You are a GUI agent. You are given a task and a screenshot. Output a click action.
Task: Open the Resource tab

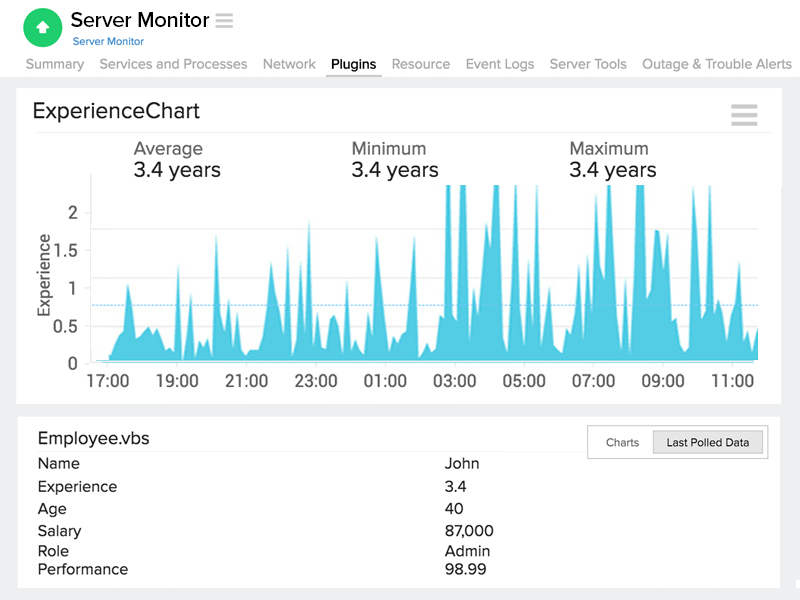(420, 64)
